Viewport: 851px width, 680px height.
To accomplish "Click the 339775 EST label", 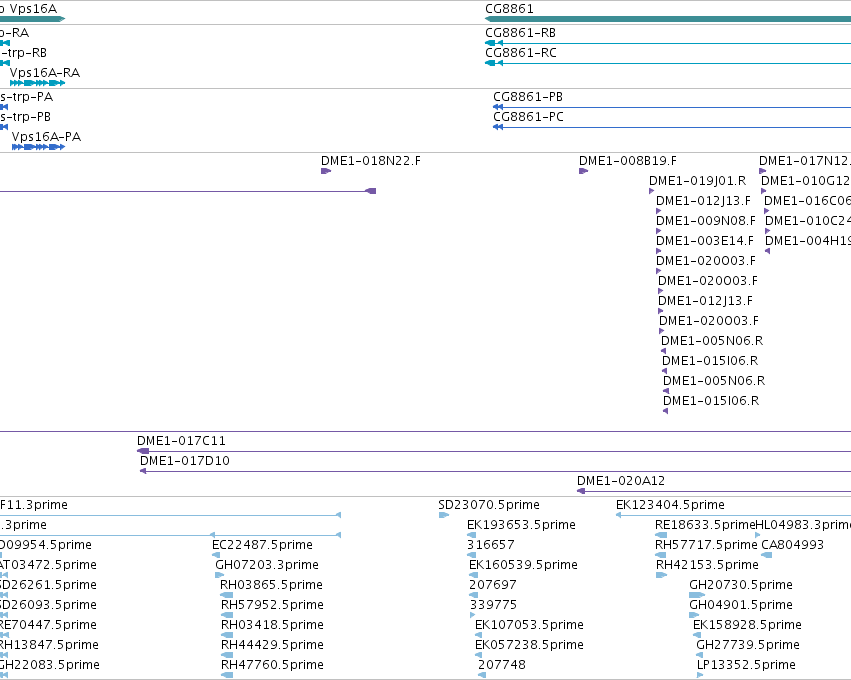I will pyautogui.click(x=493, y=605).
